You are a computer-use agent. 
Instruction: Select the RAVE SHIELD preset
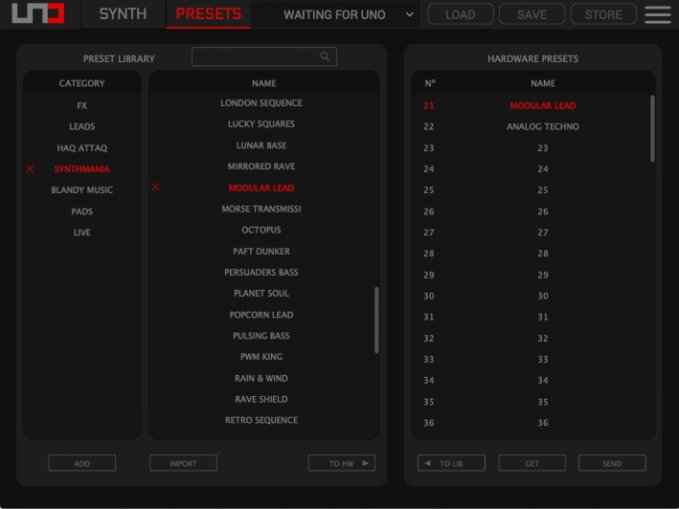[x=261, y=399]
